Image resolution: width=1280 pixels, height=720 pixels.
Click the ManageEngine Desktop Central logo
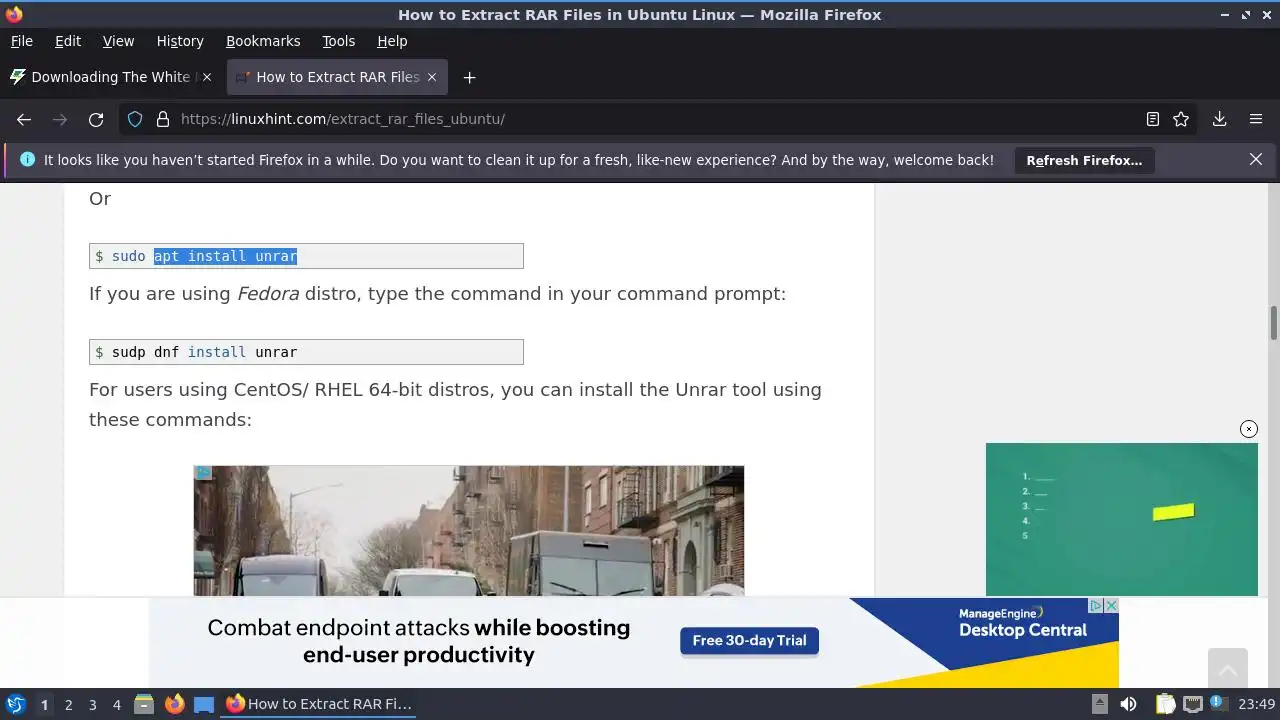pos(1022,623)
